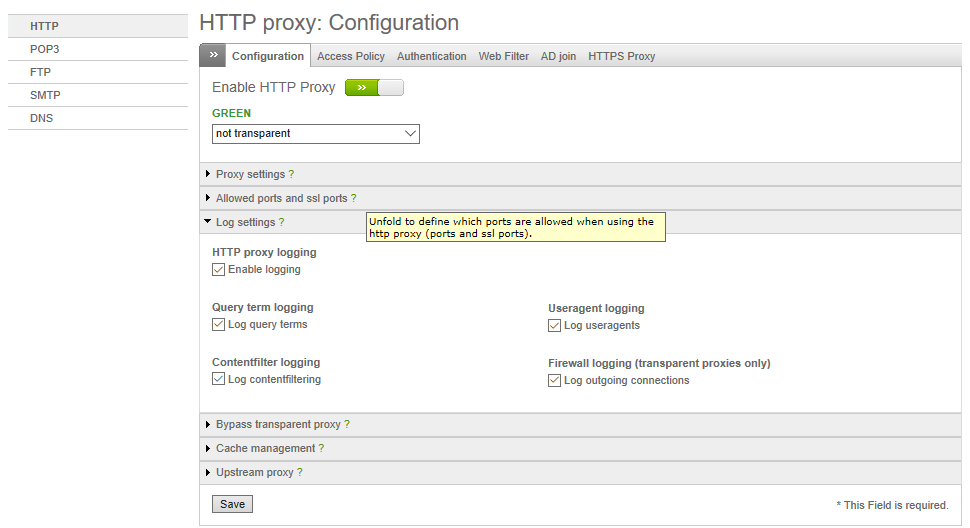
Task: Uncheck the Enable logging checkbox
Action: pos(218,270)
